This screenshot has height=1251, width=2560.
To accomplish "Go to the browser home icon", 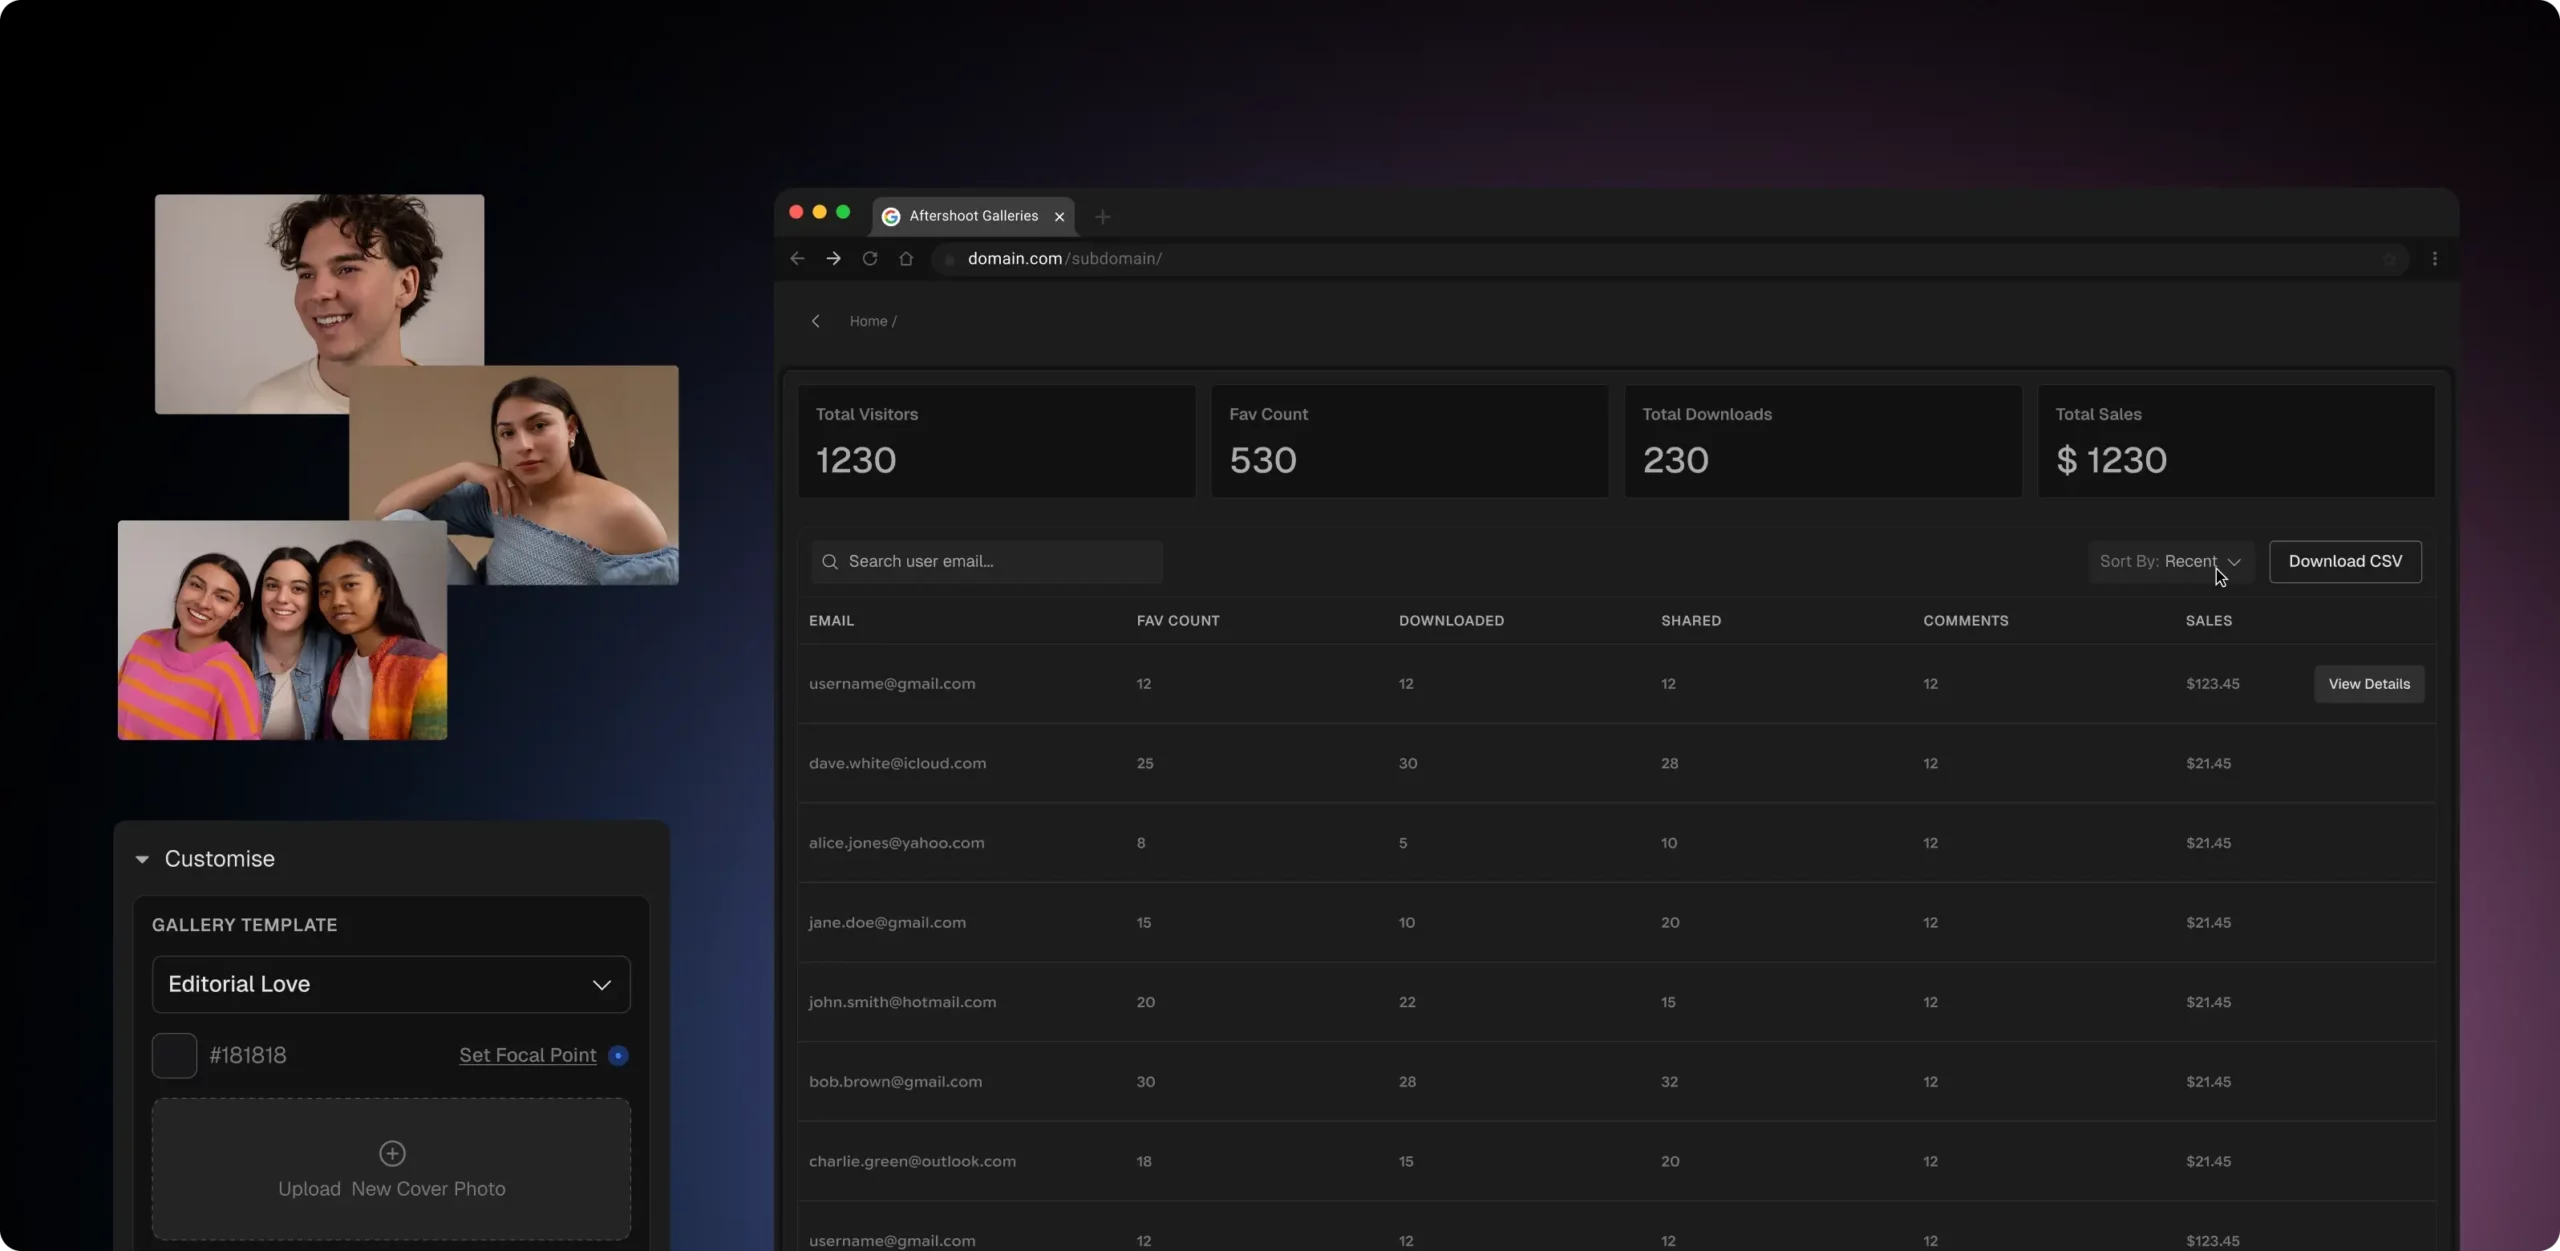I will [906, 258].
